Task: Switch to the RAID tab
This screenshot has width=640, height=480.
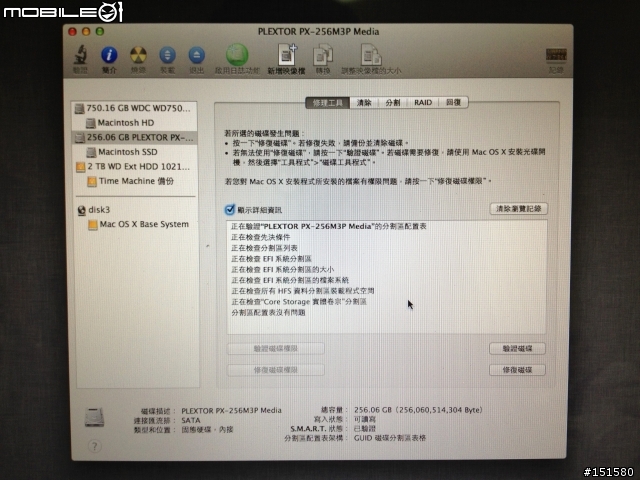Action: pos(423,102)
